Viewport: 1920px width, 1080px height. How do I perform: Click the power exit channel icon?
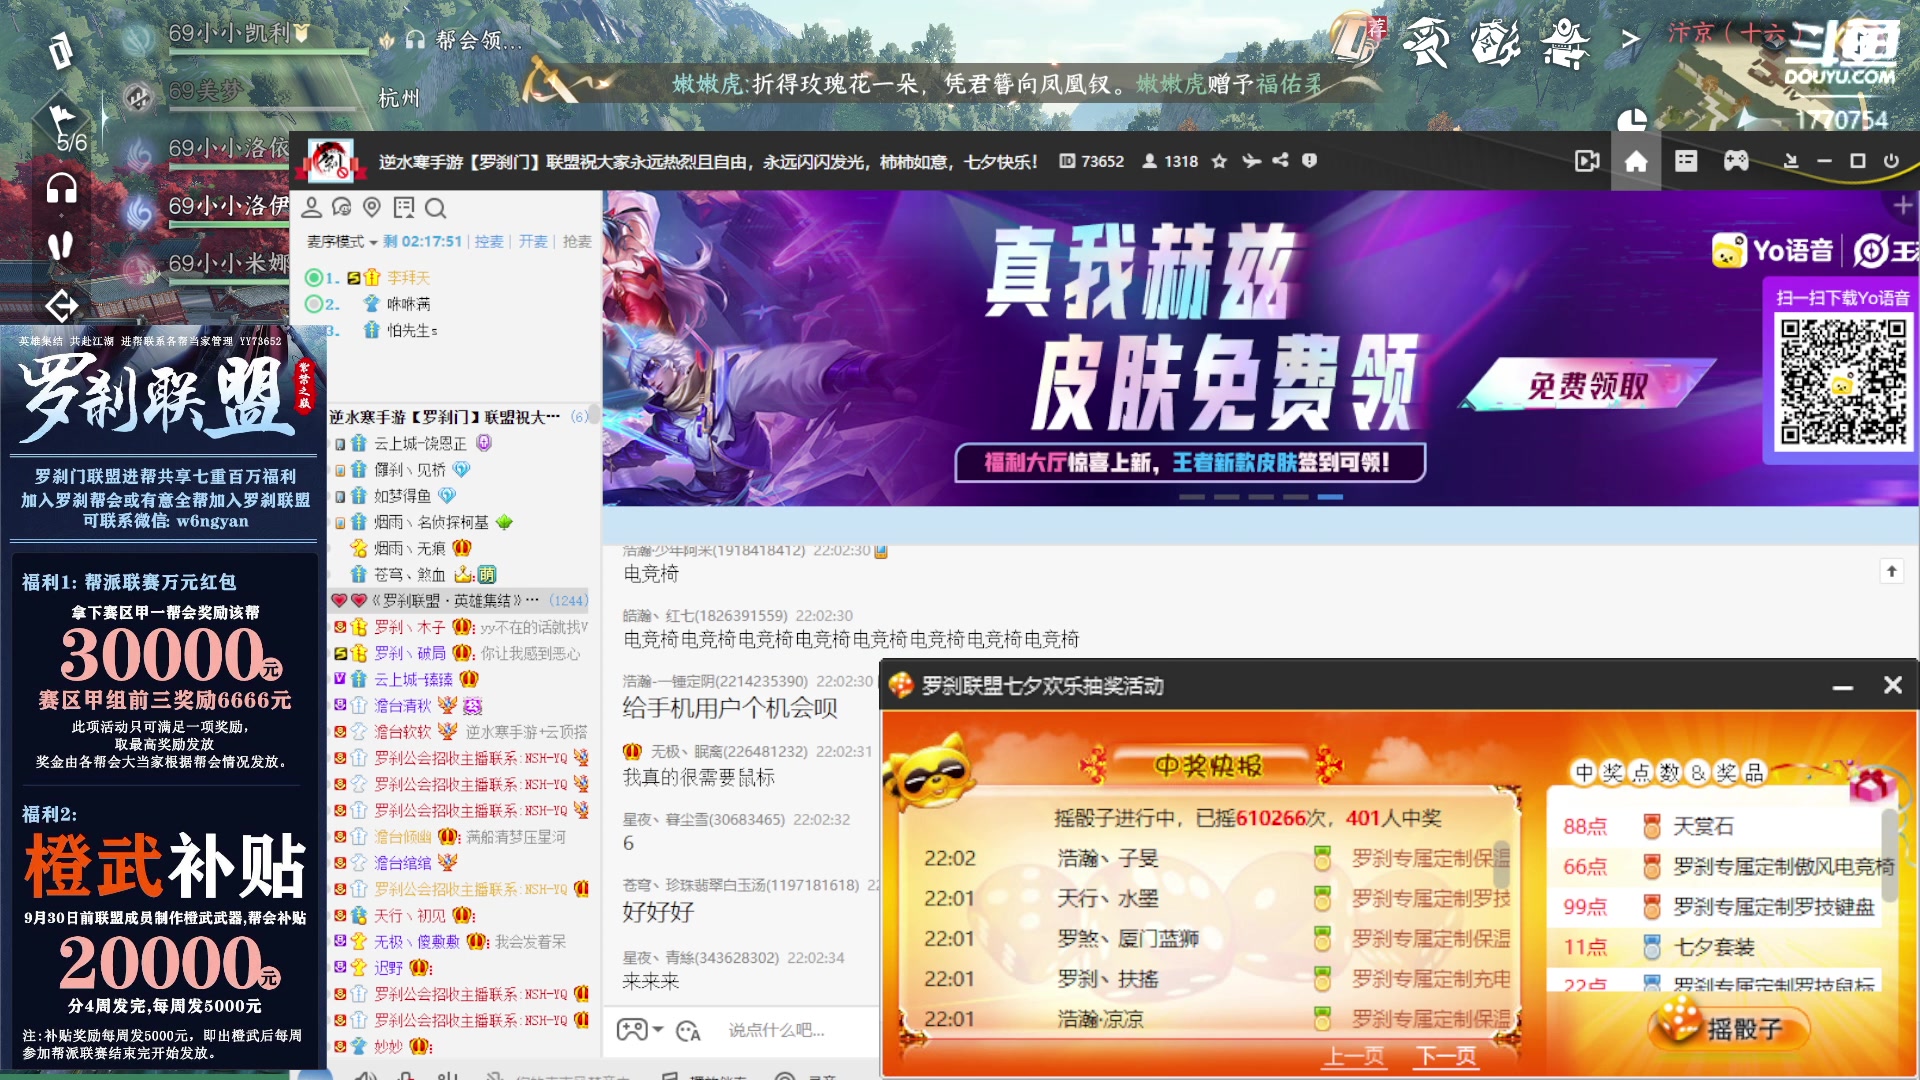pyautogui.click(x=1891, y=161)
